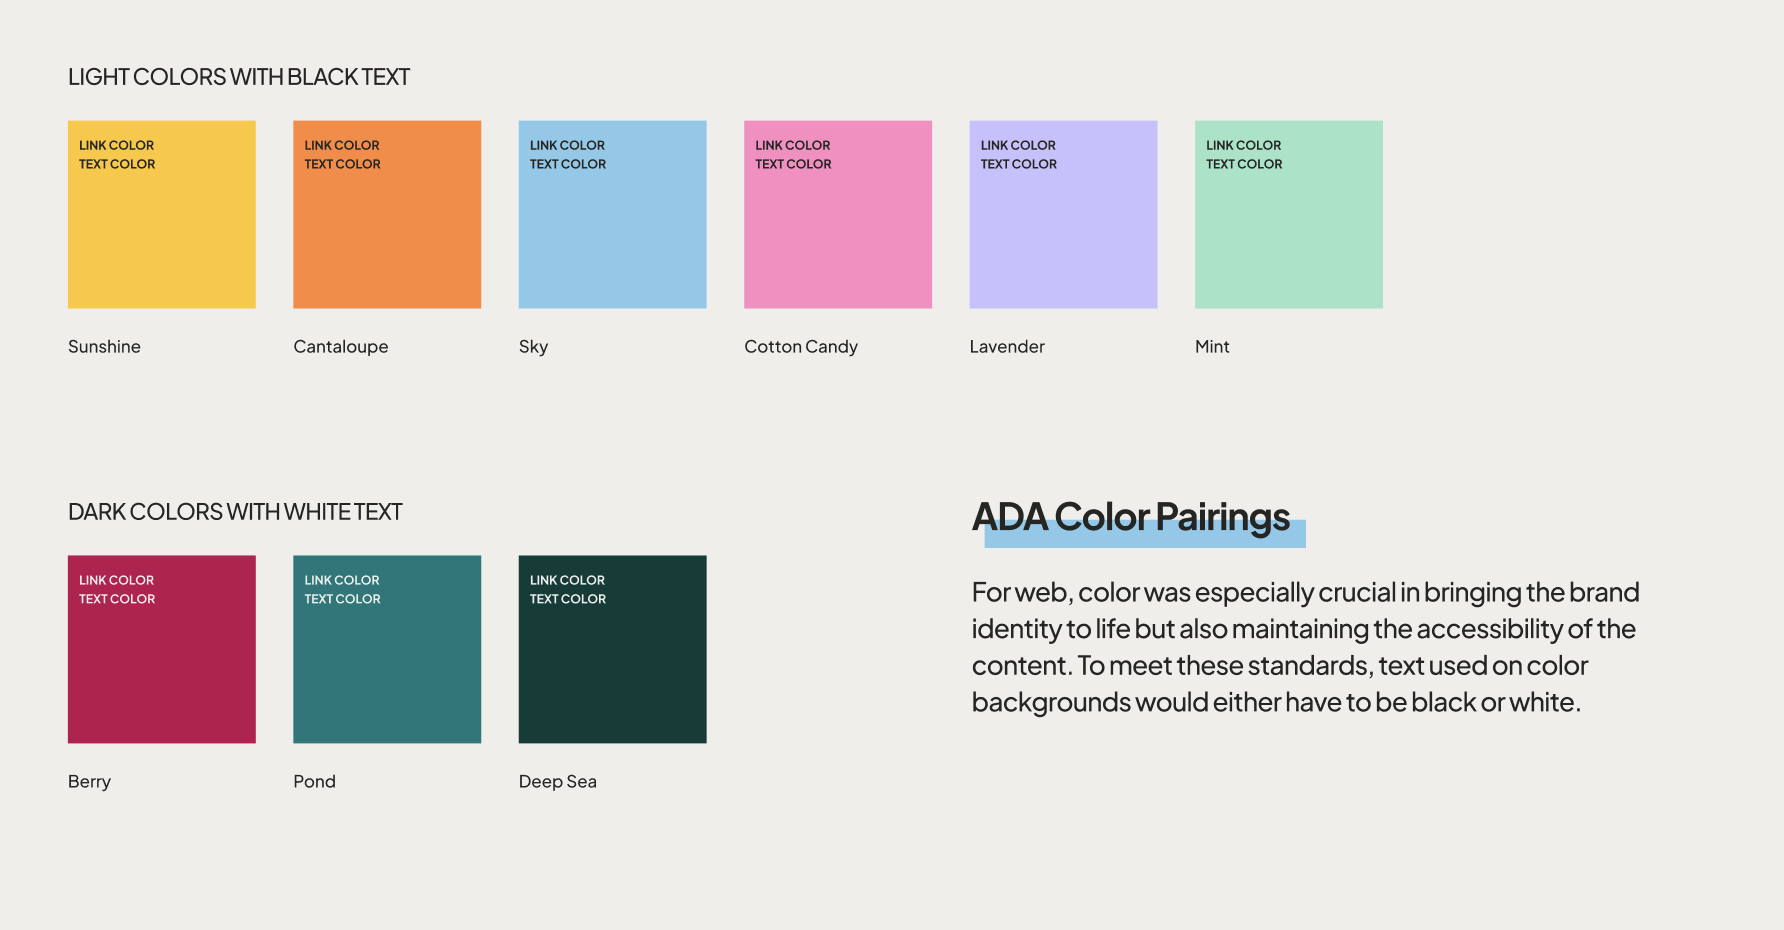Click the ADA Color Pairings heading
This screenshot has width=1784, height=930.
click(1131, 517)
